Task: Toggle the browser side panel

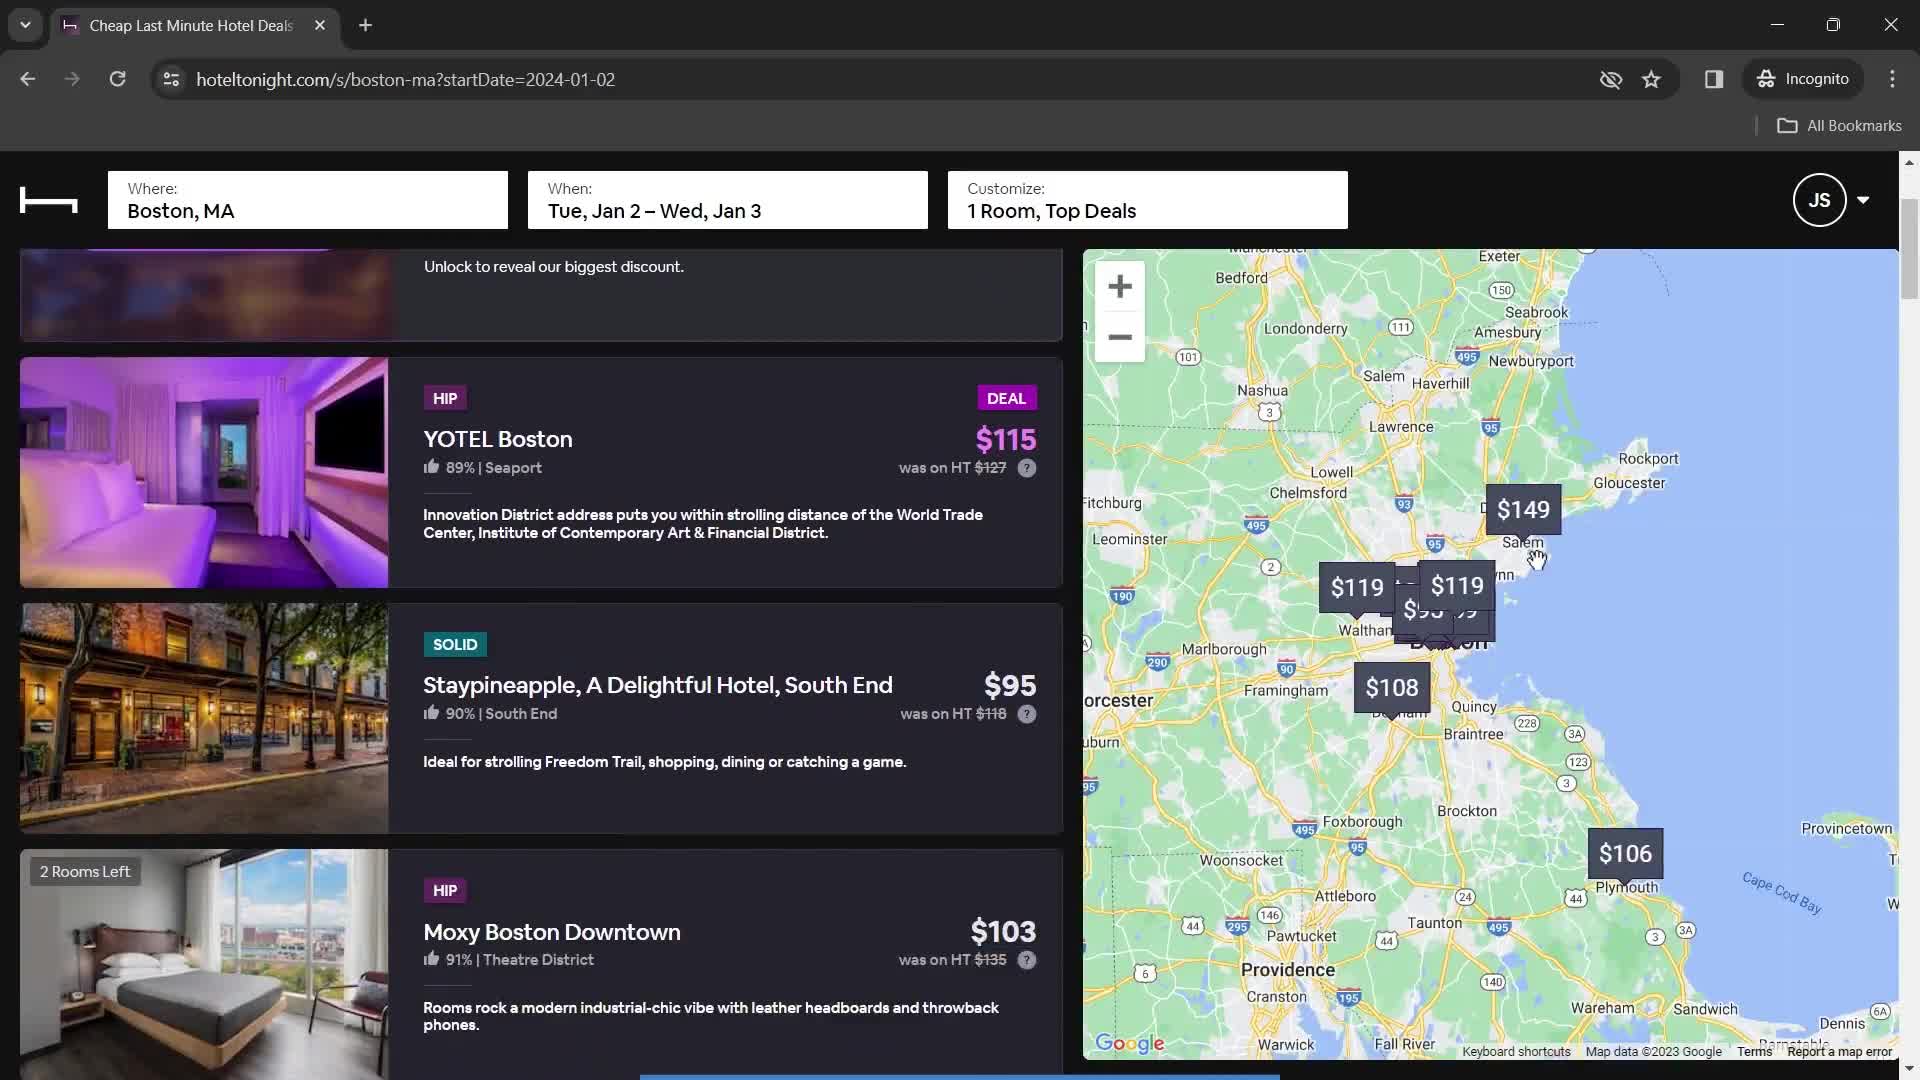Action: 1714,79
